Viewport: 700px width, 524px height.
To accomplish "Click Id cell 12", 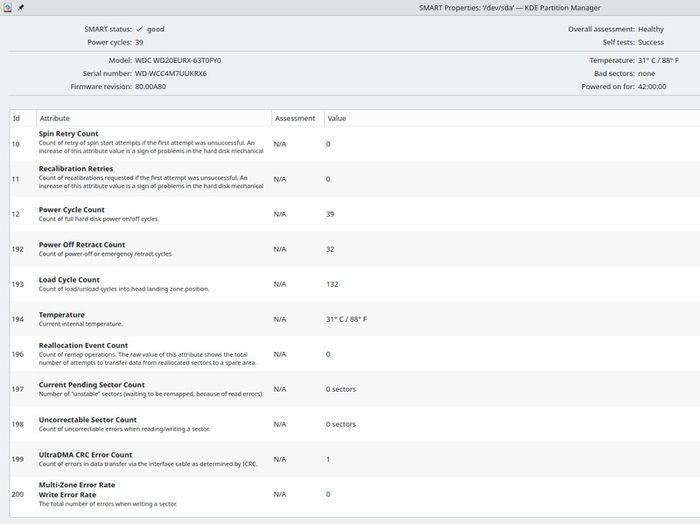I will (16, 214).
